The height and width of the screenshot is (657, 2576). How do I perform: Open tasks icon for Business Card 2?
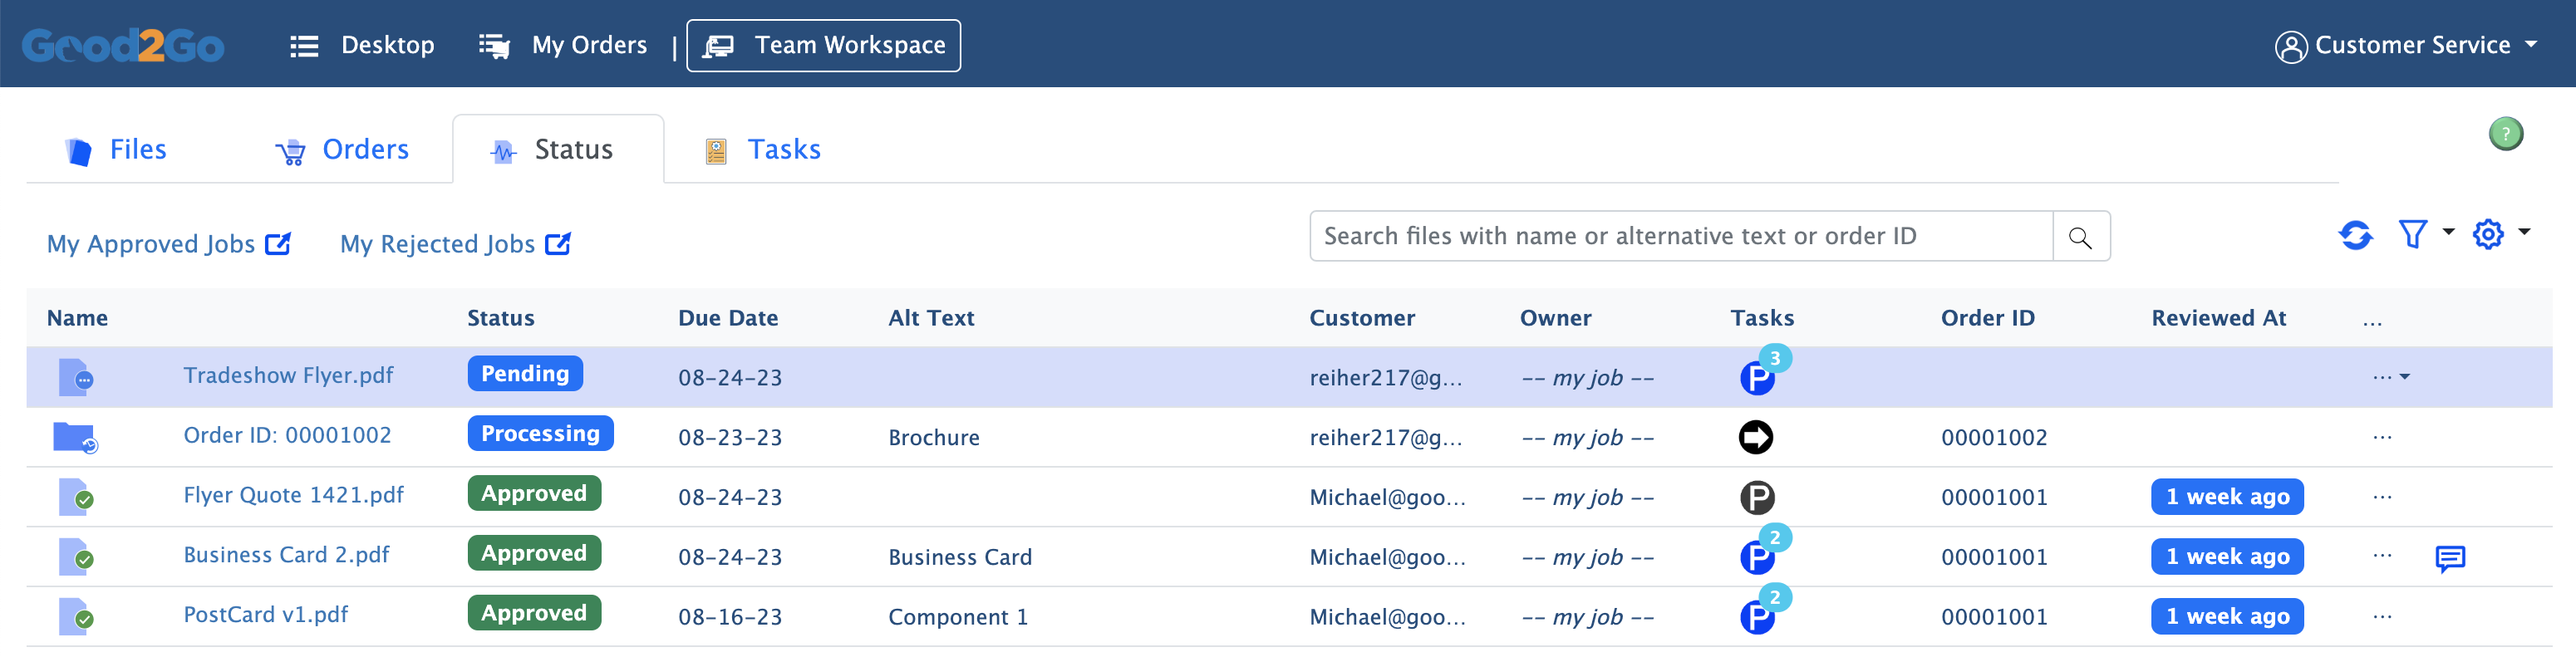pyautogui.click(x=1758, y=557)
